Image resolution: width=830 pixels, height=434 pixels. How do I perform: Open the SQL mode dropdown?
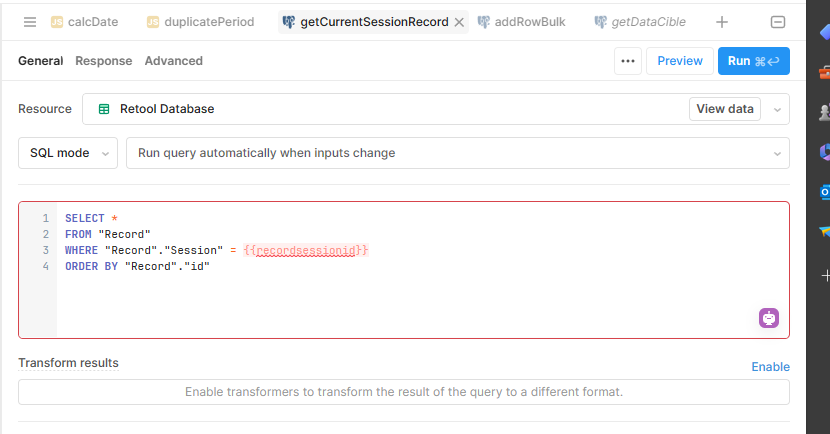click(x=68, y=153)
